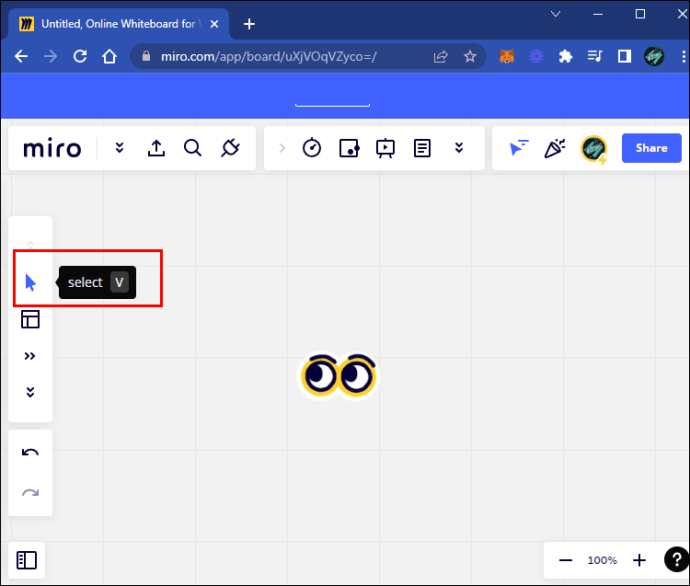
Task: Toggle the frames side panel
Action: 27,561
